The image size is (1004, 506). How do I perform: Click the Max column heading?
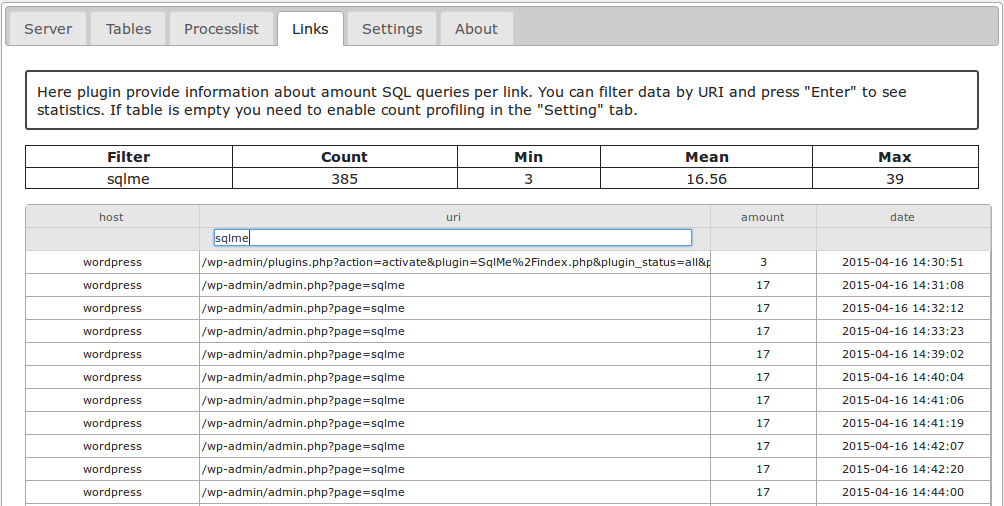895,157
